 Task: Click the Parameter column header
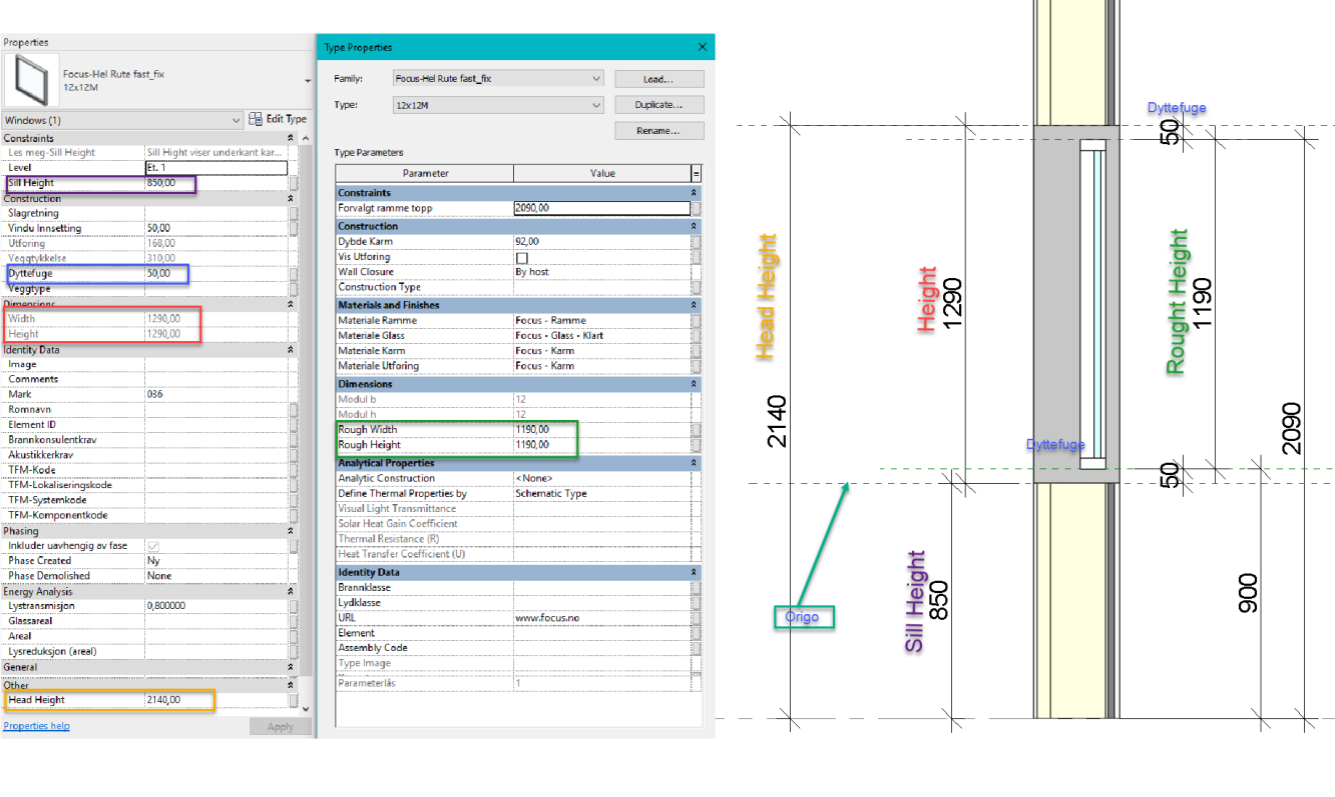tap(425, 173)
